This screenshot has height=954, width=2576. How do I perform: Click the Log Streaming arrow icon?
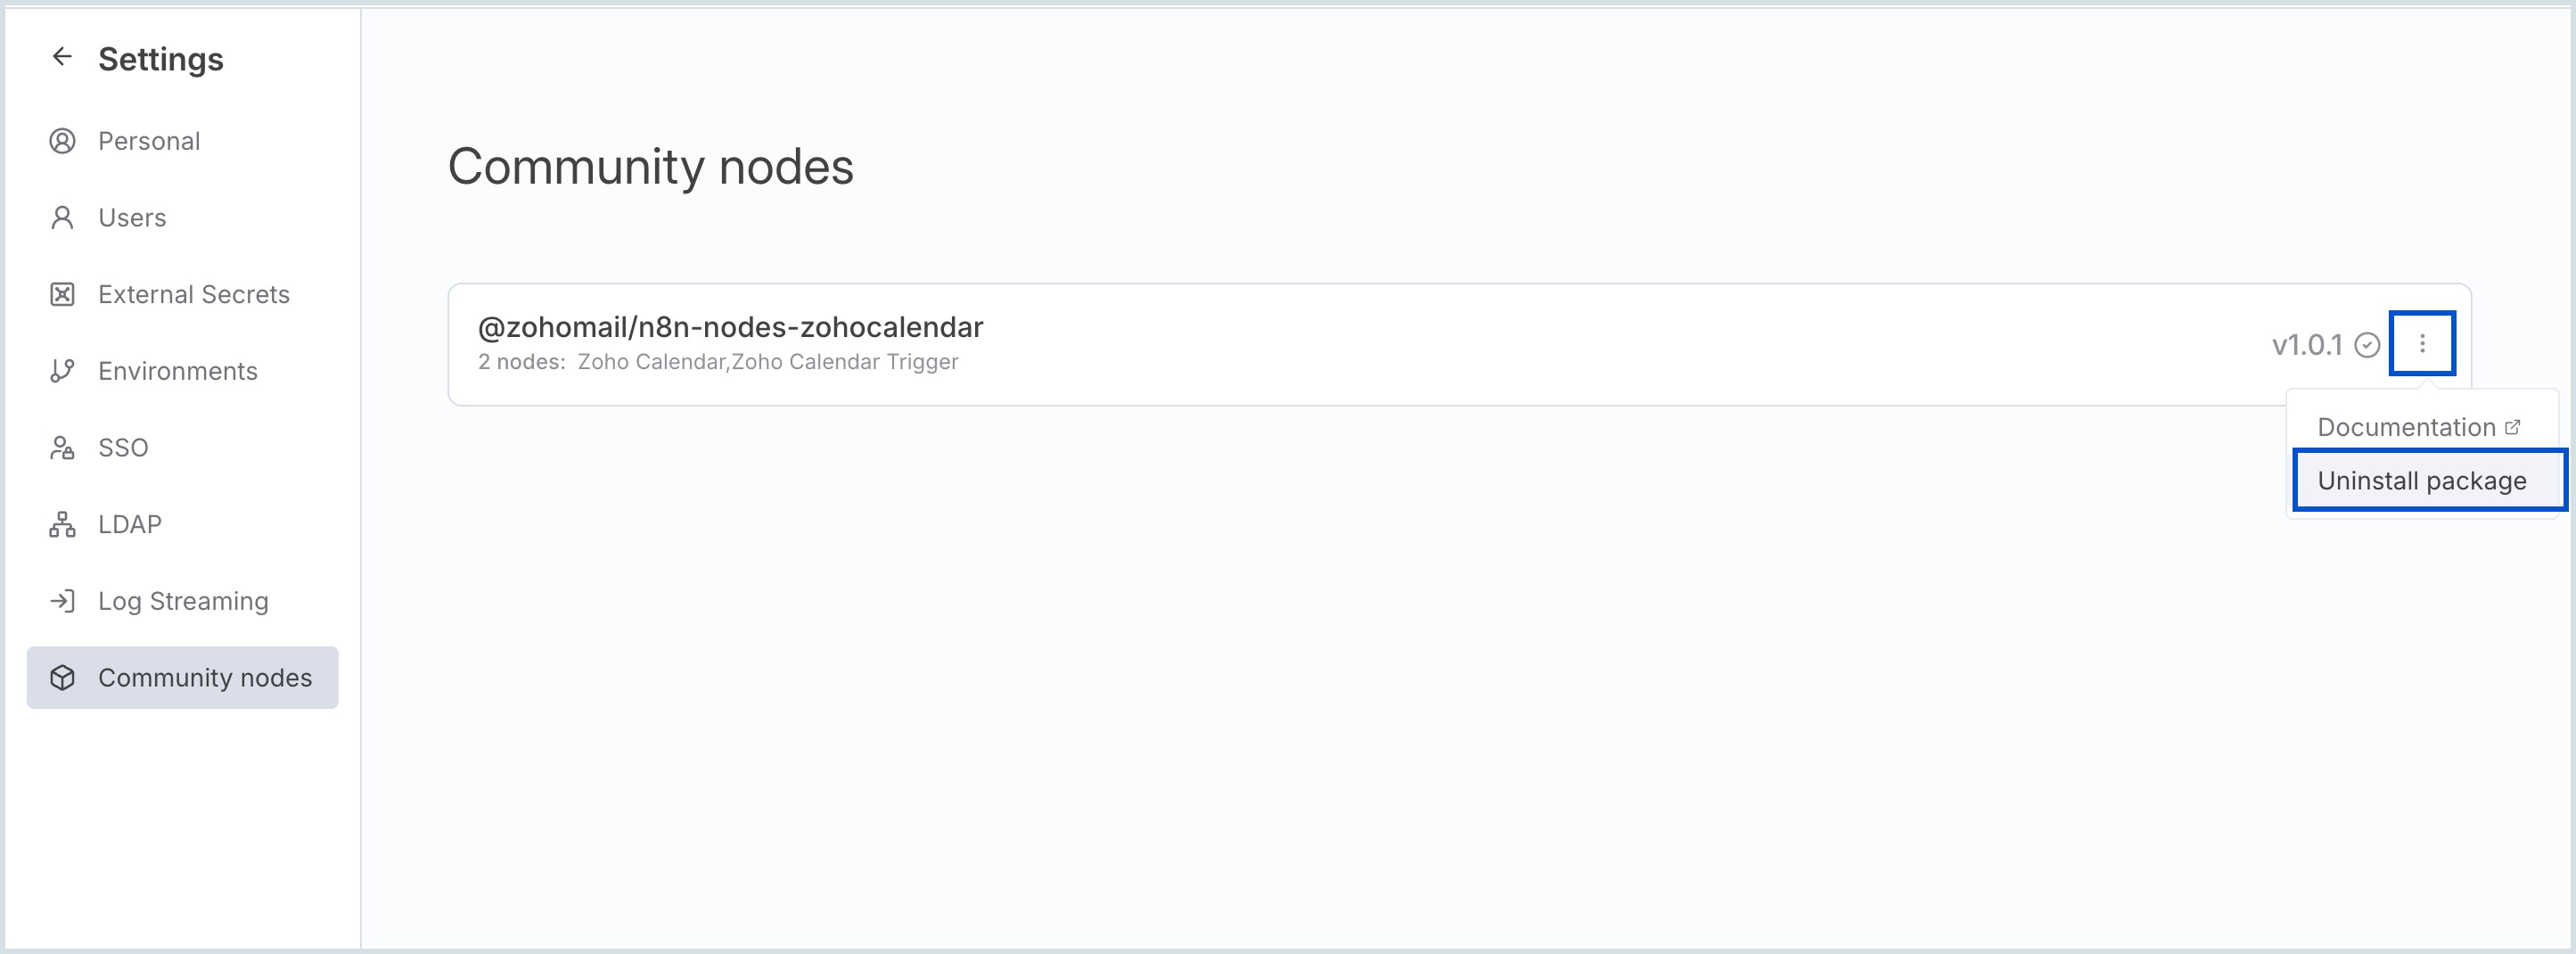point(62,601)
